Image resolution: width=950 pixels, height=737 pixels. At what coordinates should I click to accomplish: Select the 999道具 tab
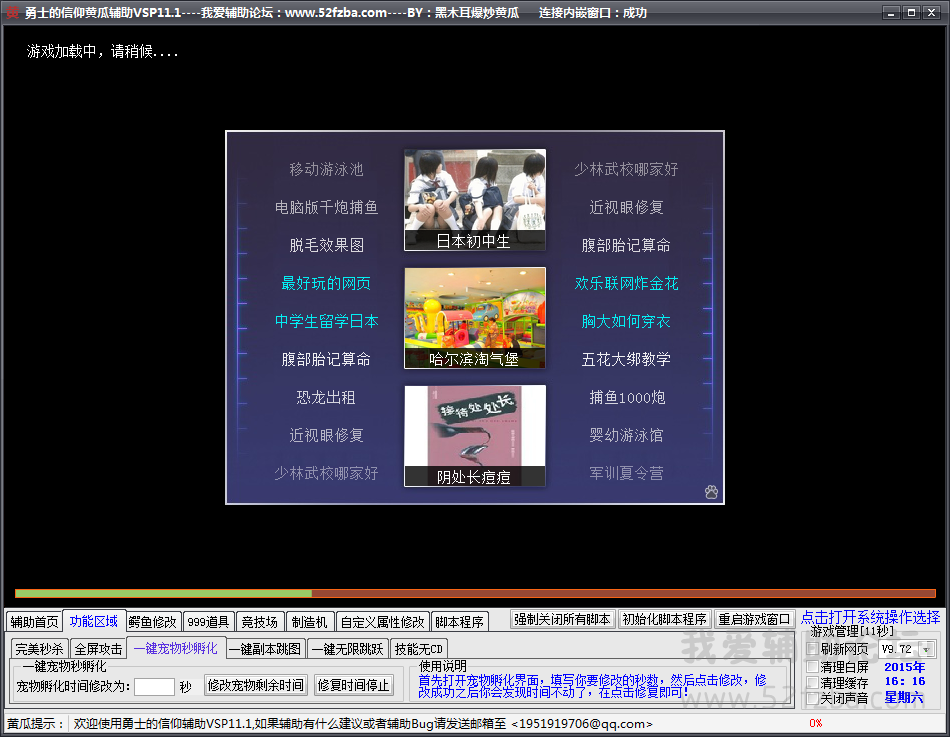tap(210, 622)
